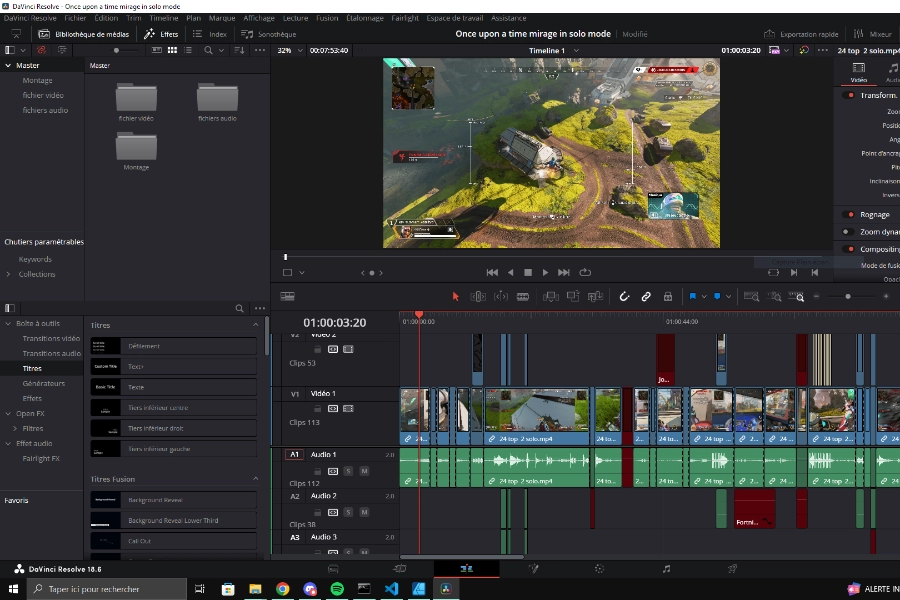Open Google Chrome from the taskbar
The image size is (900, 600).
[282, 589]
